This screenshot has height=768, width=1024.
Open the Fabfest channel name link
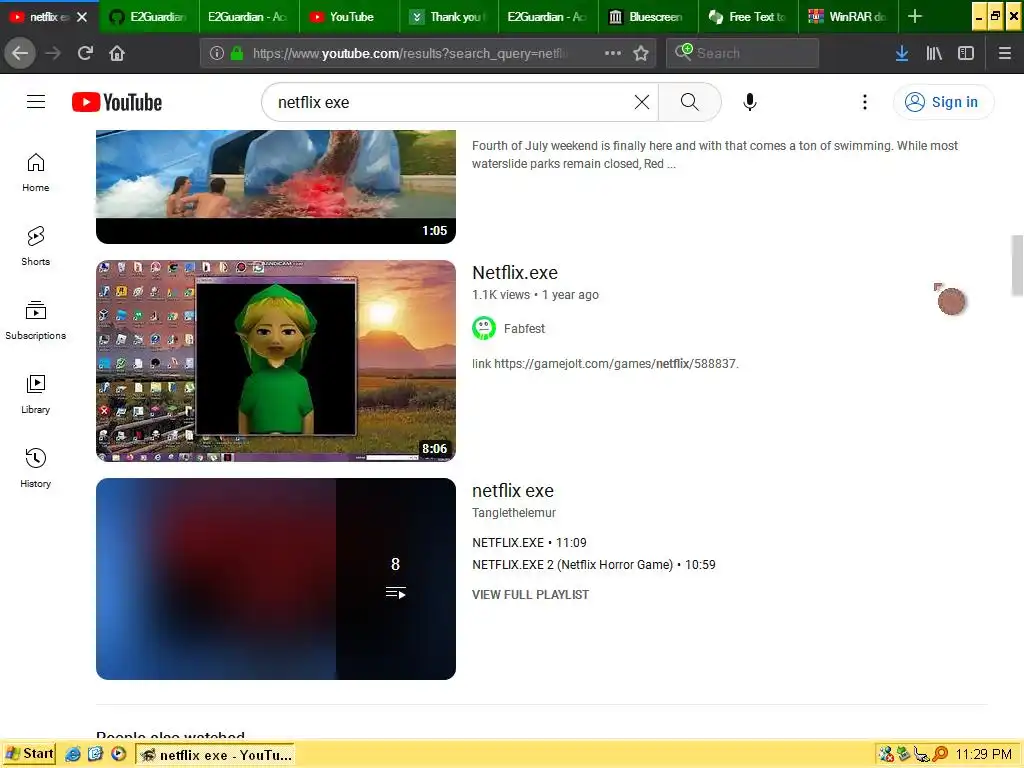point(524,328)
